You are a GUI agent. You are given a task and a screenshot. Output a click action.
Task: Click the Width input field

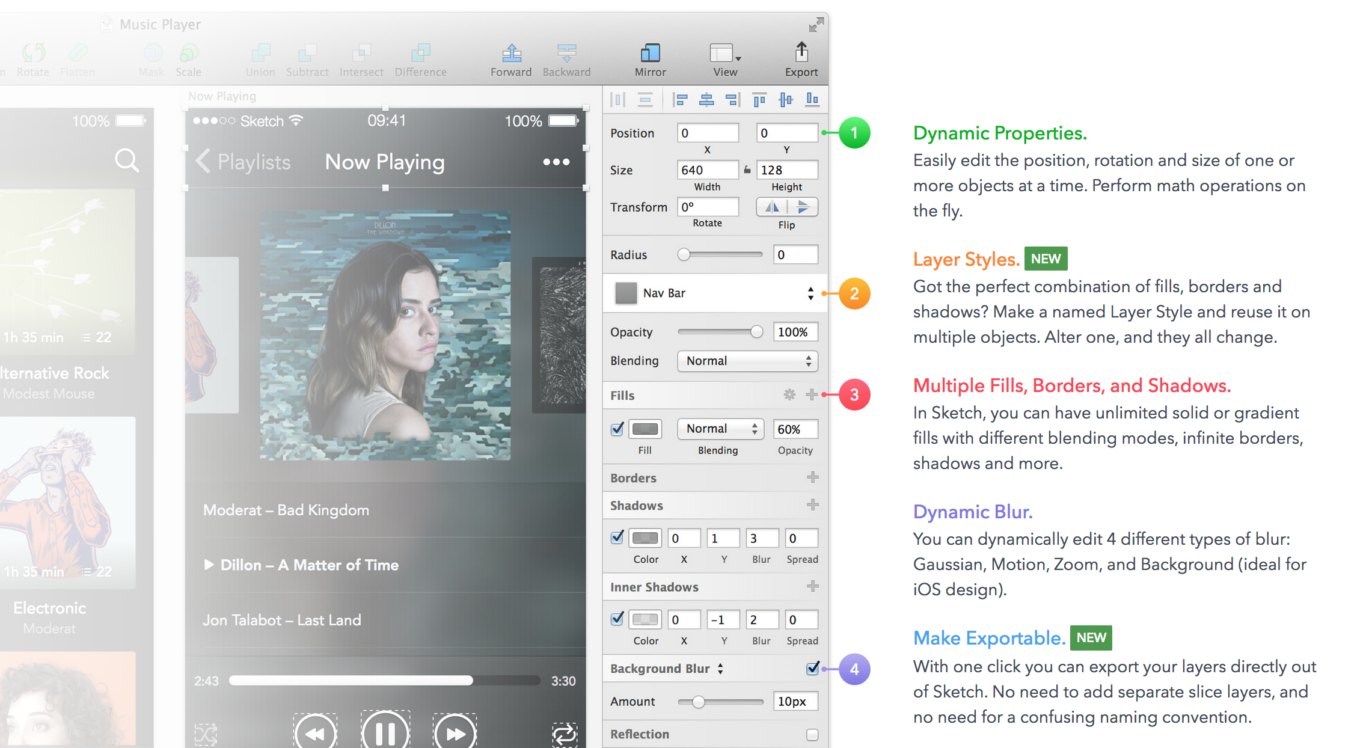(708, 170)
